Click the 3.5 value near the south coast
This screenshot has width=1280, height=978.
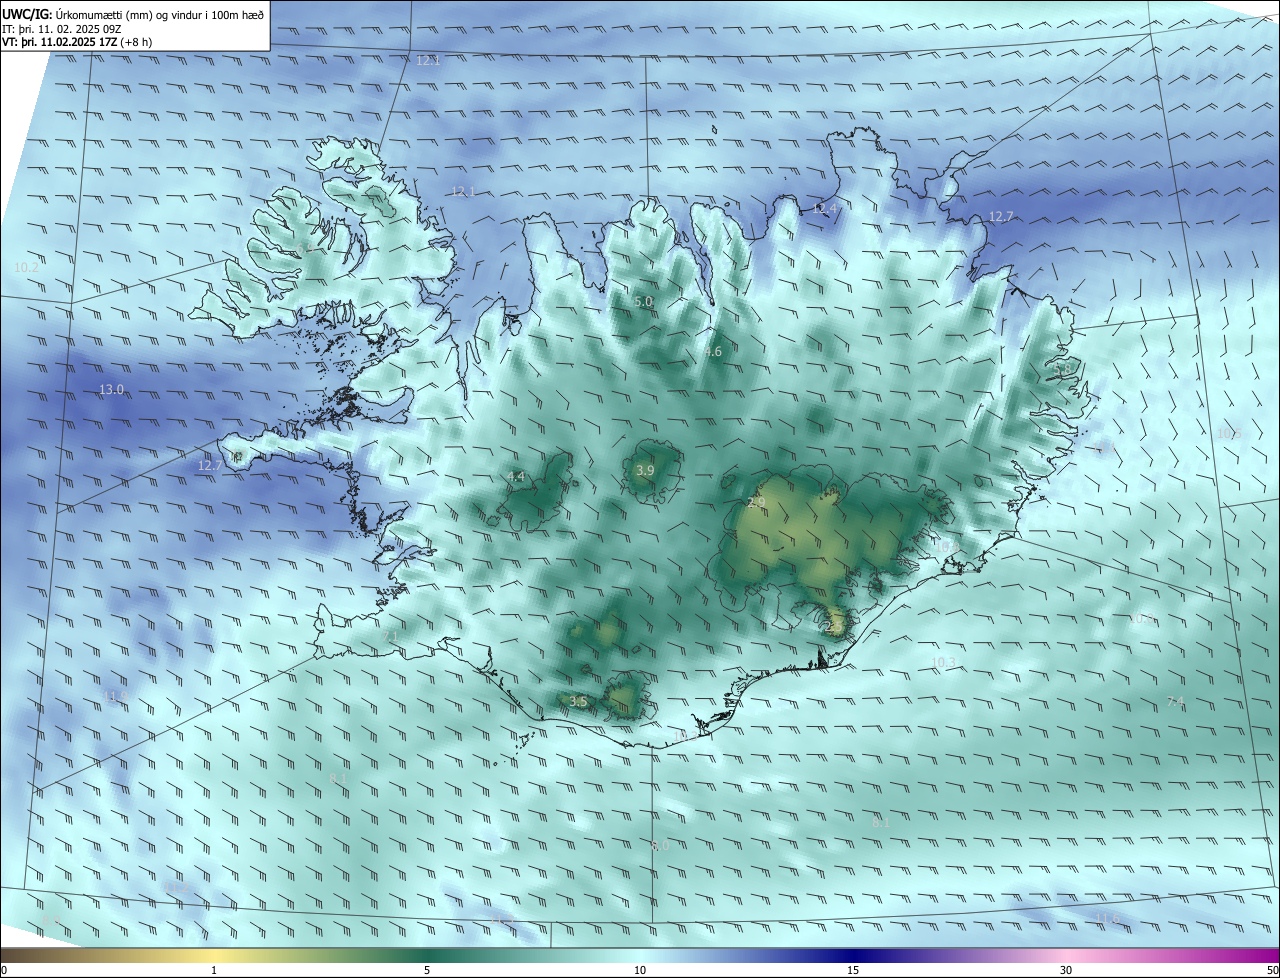tap(578, 702)
